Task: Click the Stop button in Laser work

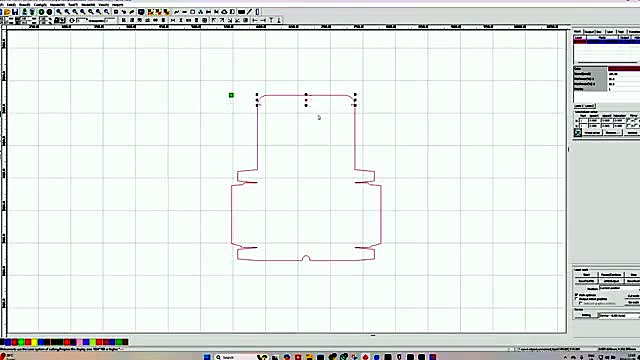Action: pos(633,275)
